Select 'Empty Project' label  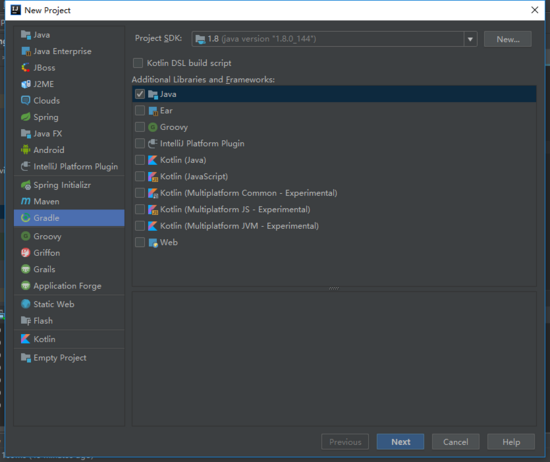pyautogui.click(x=60, y=358)
